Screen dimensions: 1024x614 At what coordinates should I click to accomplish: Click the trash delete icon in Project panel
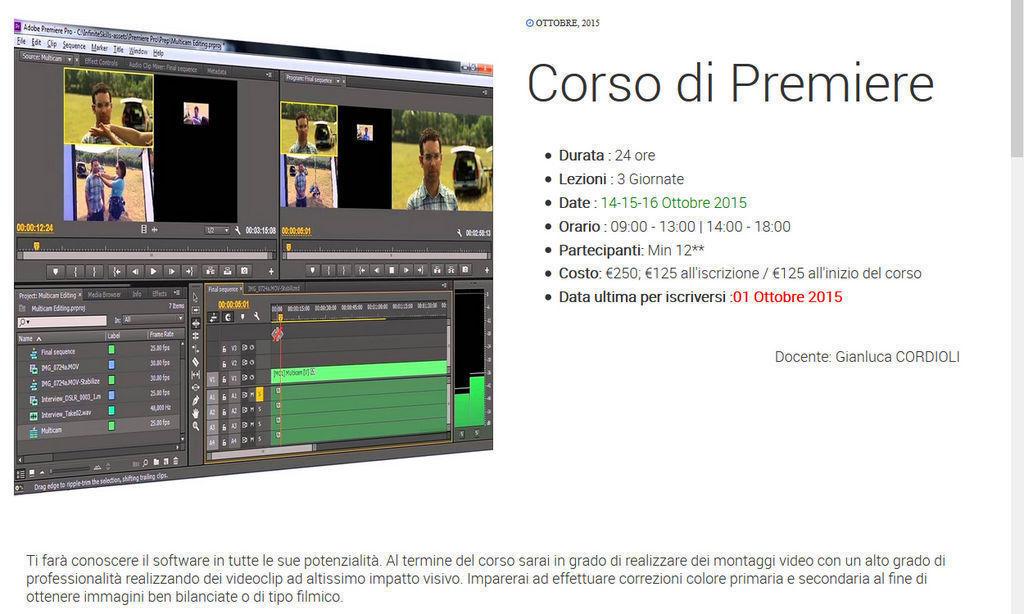(x=176, y=462)
